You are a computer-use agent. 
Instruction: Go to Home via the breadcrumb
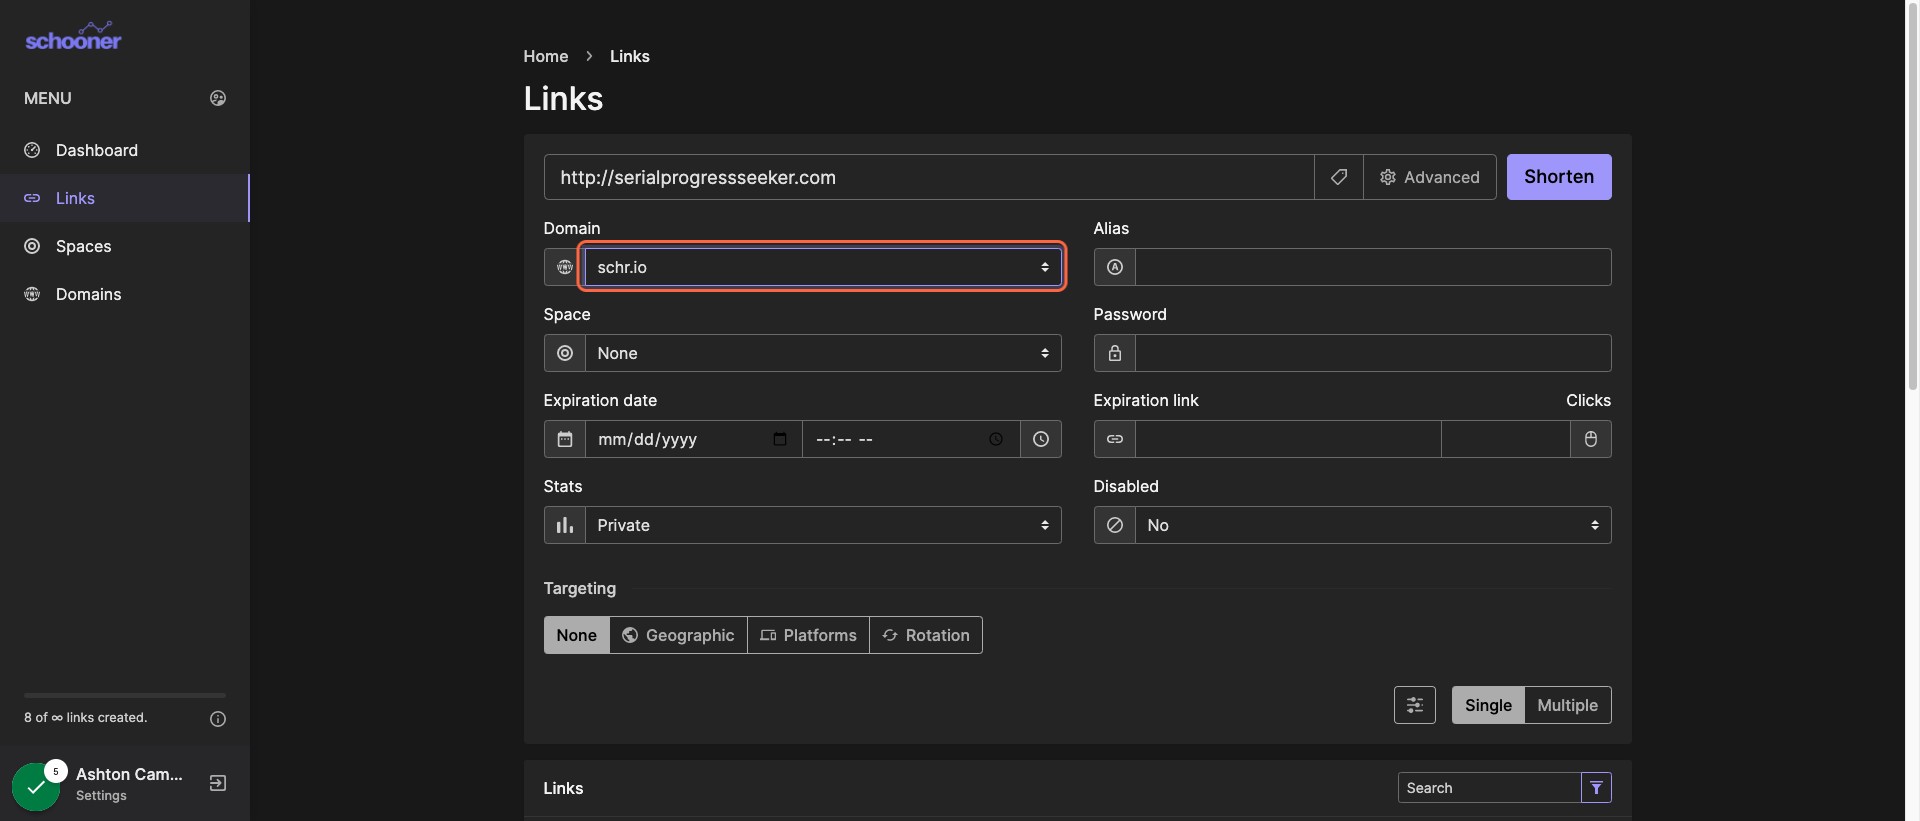[546, 56]
